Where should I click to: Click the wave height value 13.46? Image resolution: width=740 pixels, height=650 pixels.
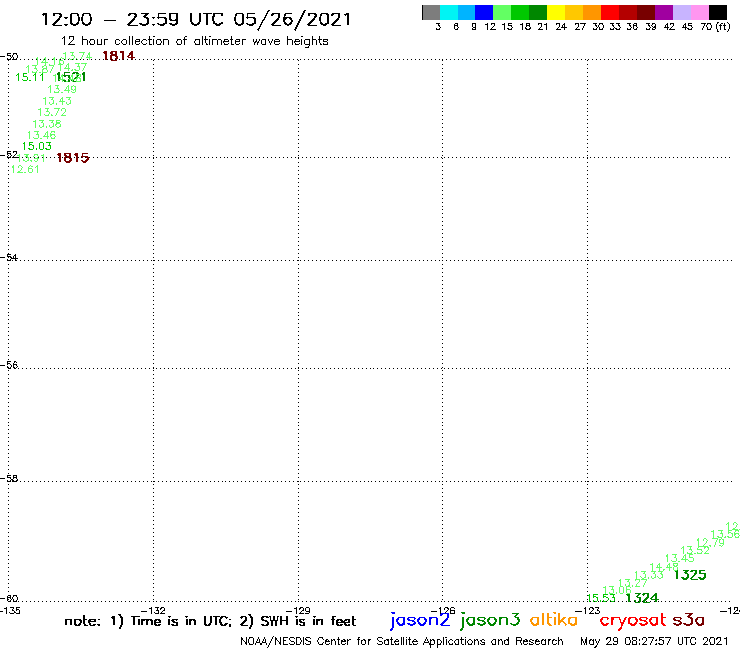[42, 135]
